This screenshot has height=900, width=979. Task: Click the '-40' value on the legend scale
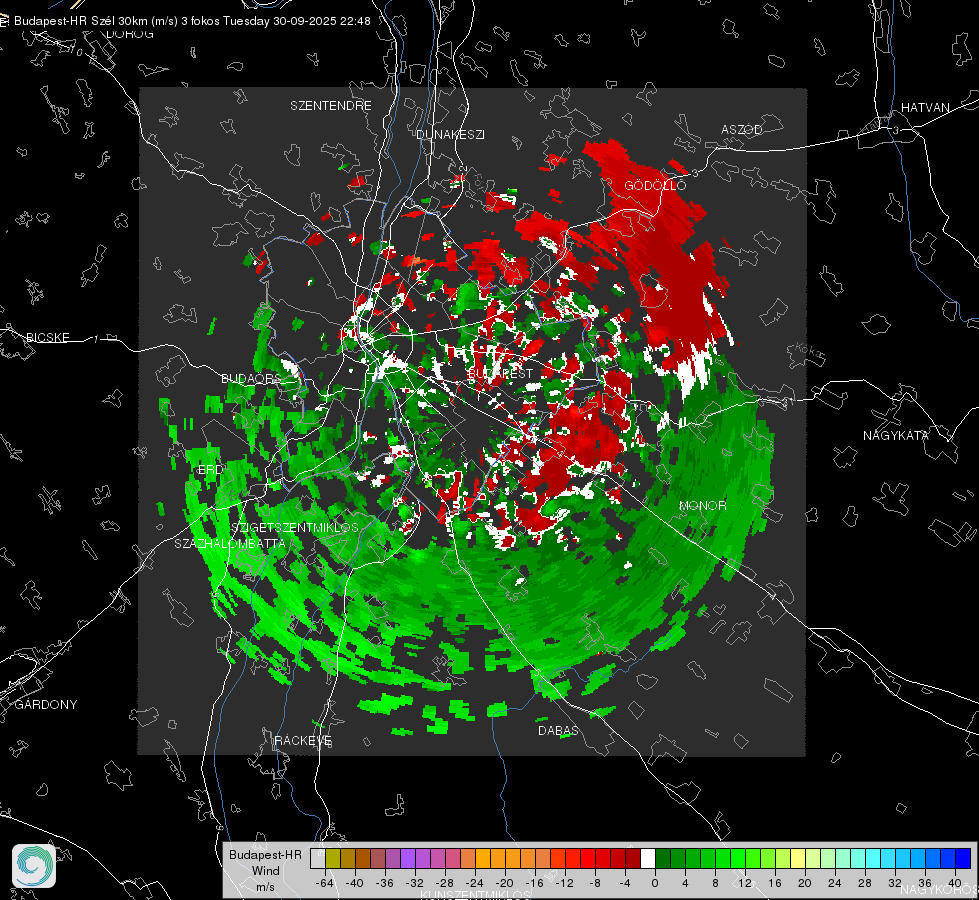(x=355, y=883)
